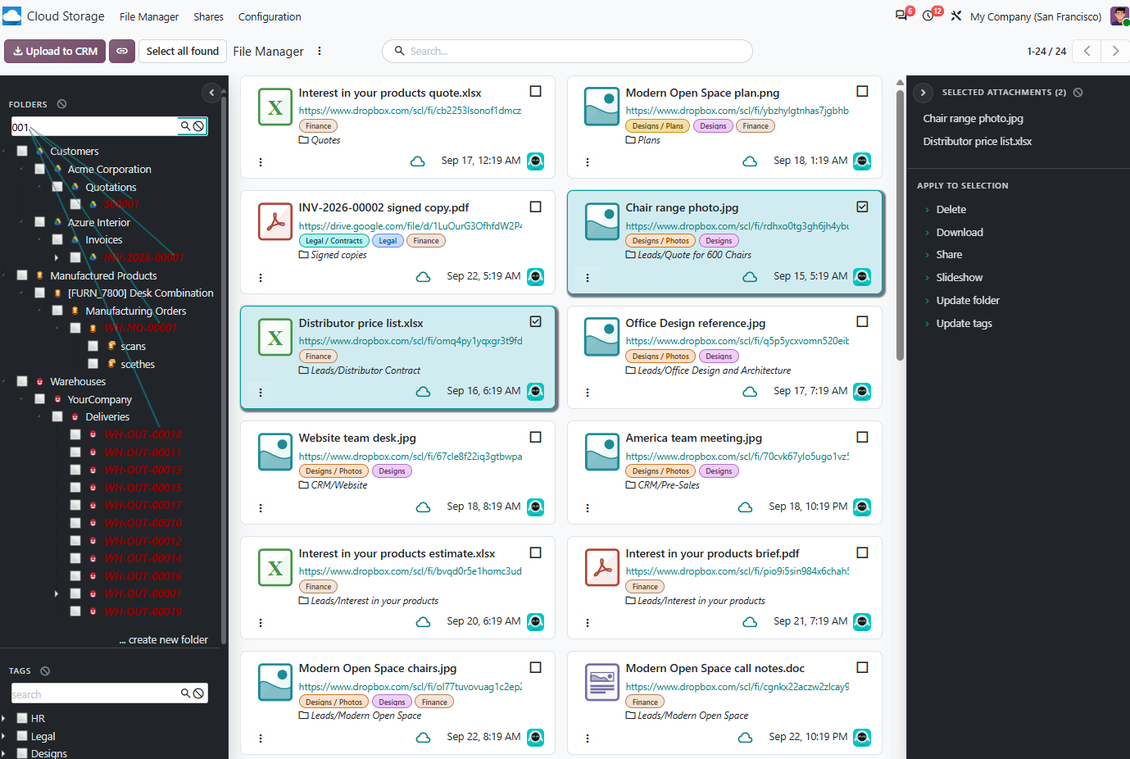Click the Select all found button
The width and height of the screenshot is (1130, 759).
[182, 51]
